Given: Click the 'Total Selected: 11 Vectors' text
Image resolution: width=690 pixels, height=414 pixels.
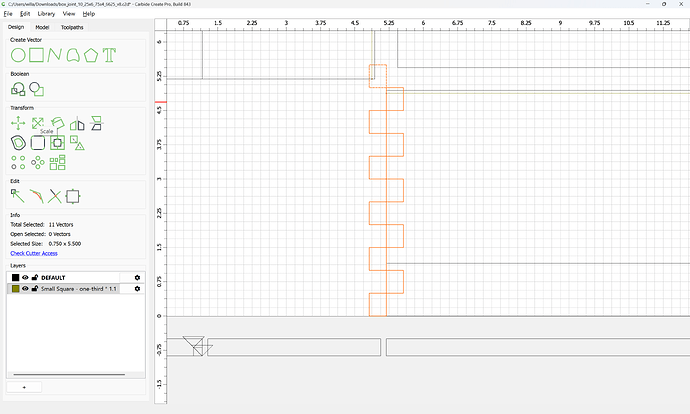Looking at the screenshot, I should click(42, 224).
